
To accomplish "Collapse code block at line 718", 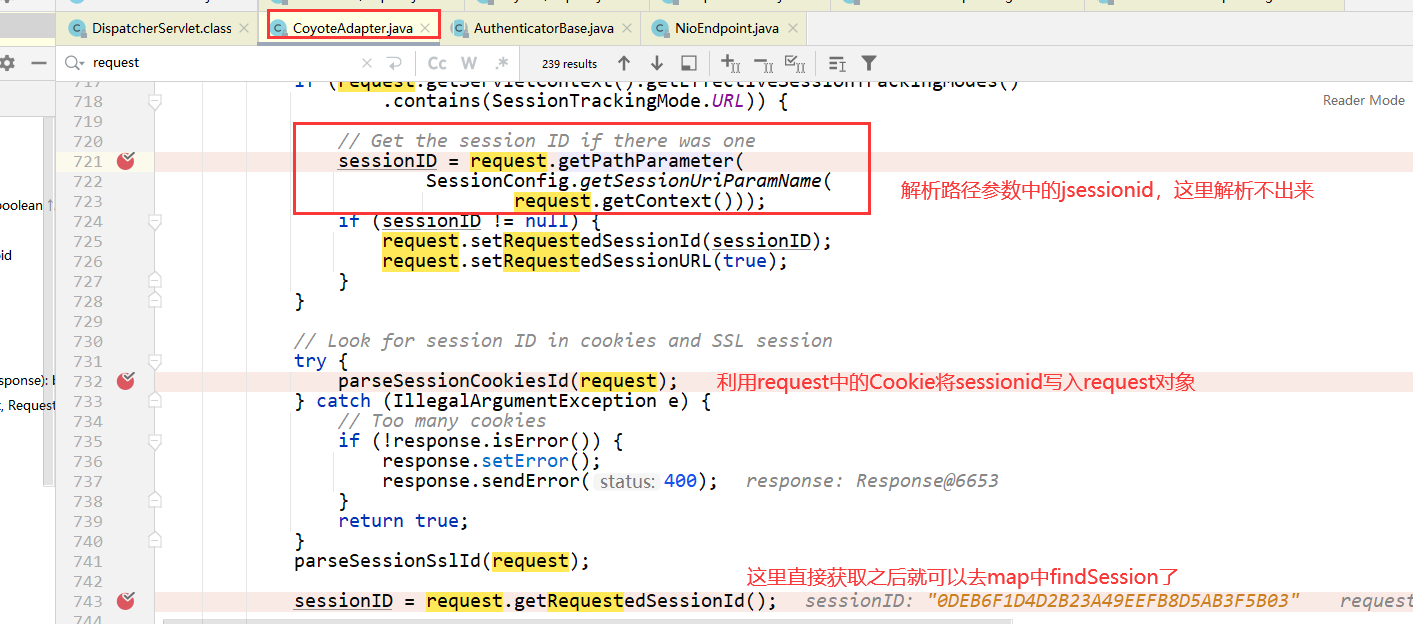I will click(154, 101).
